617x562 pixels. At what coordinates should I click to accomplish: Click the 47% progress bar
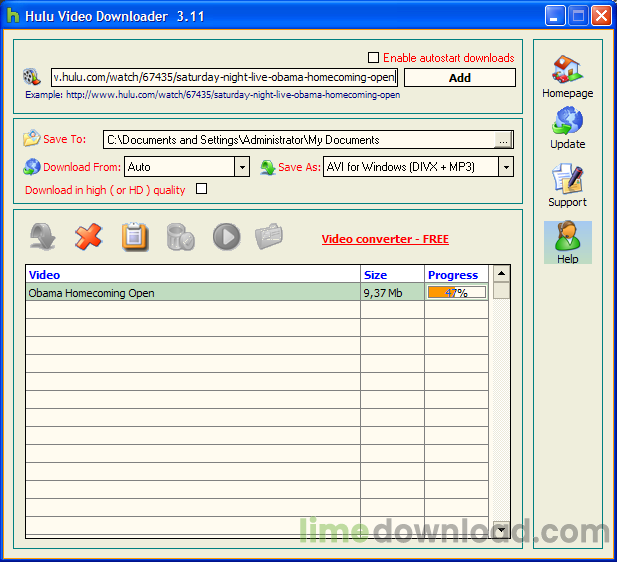456,292
